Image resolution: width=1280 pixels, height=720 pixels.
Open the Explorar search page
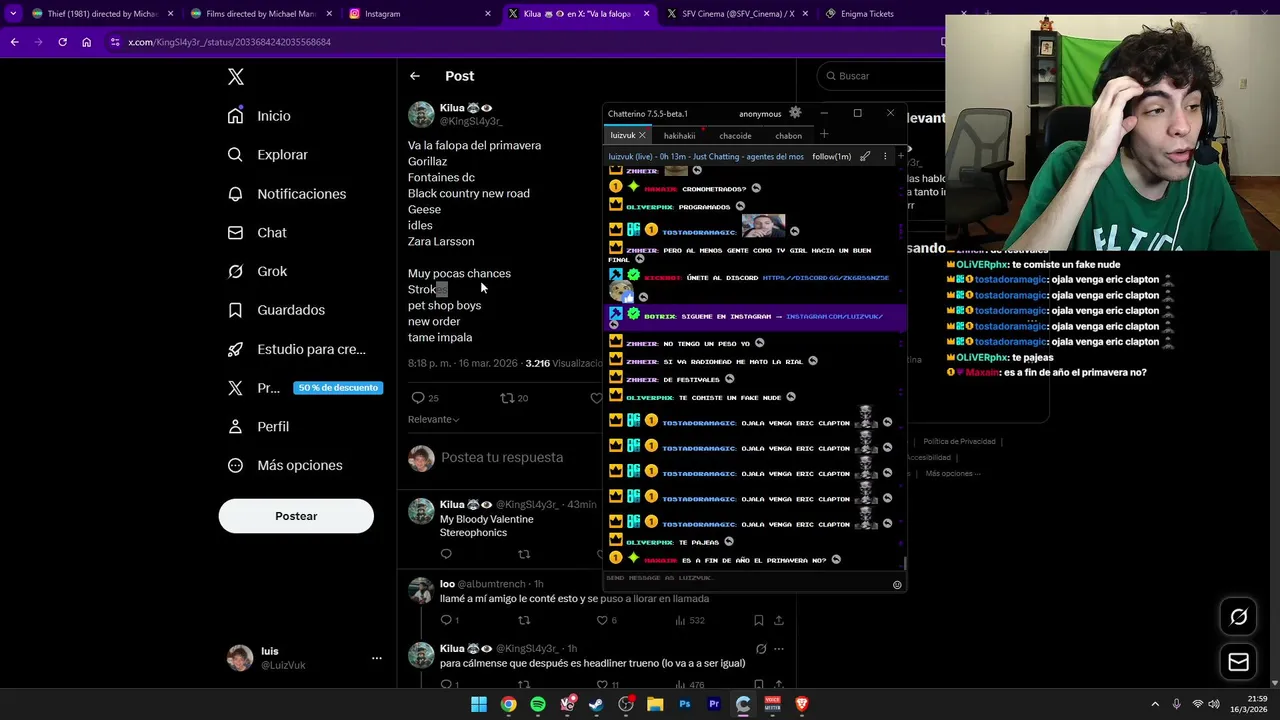pyautogui.click(x=267, y=155)
